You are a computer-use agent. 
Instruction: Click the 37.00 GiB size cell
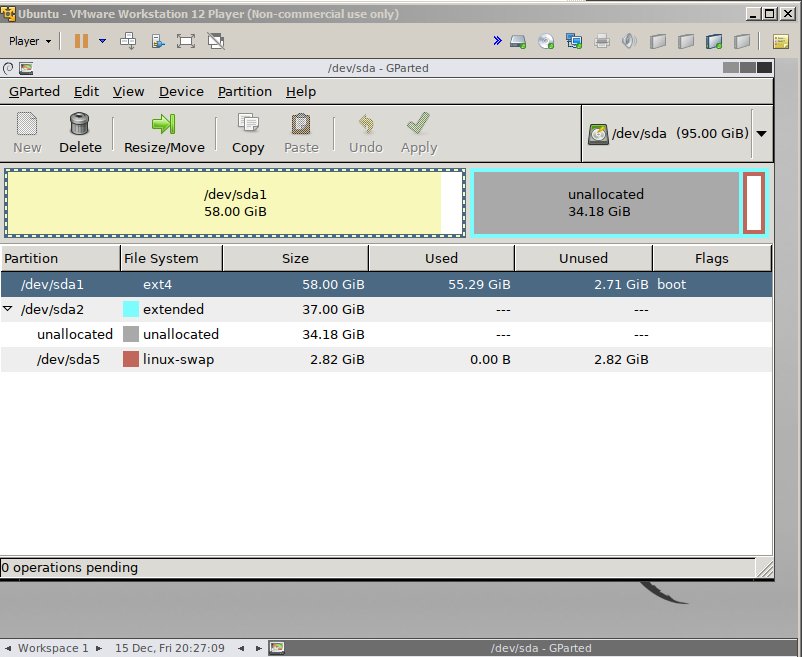[333, 309]
